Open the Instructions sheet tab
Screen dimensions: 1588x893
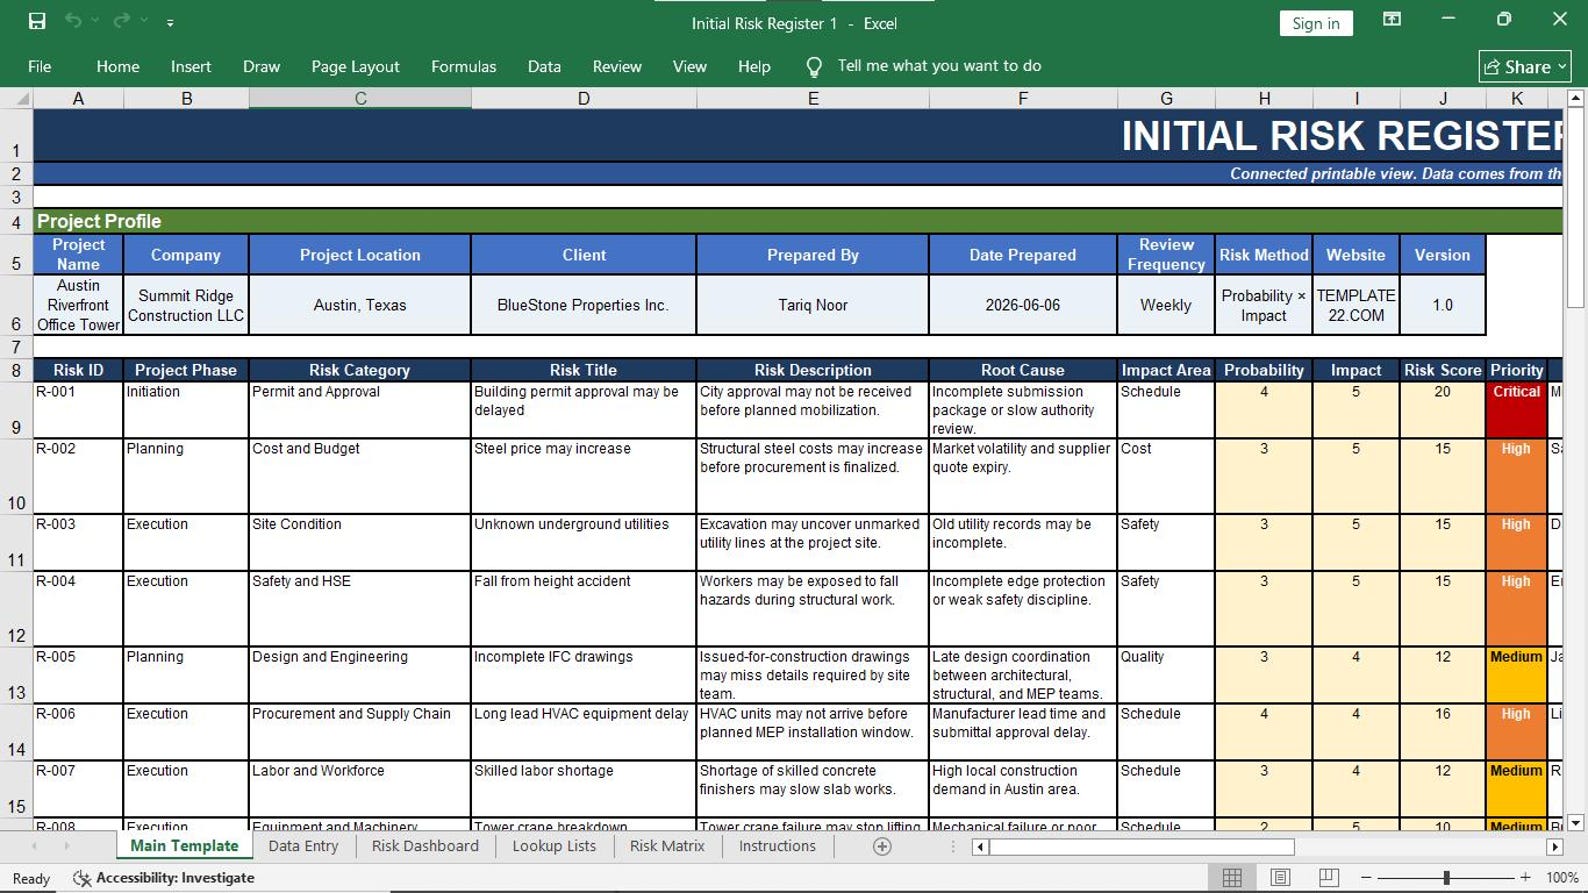(x=777, y=846)
